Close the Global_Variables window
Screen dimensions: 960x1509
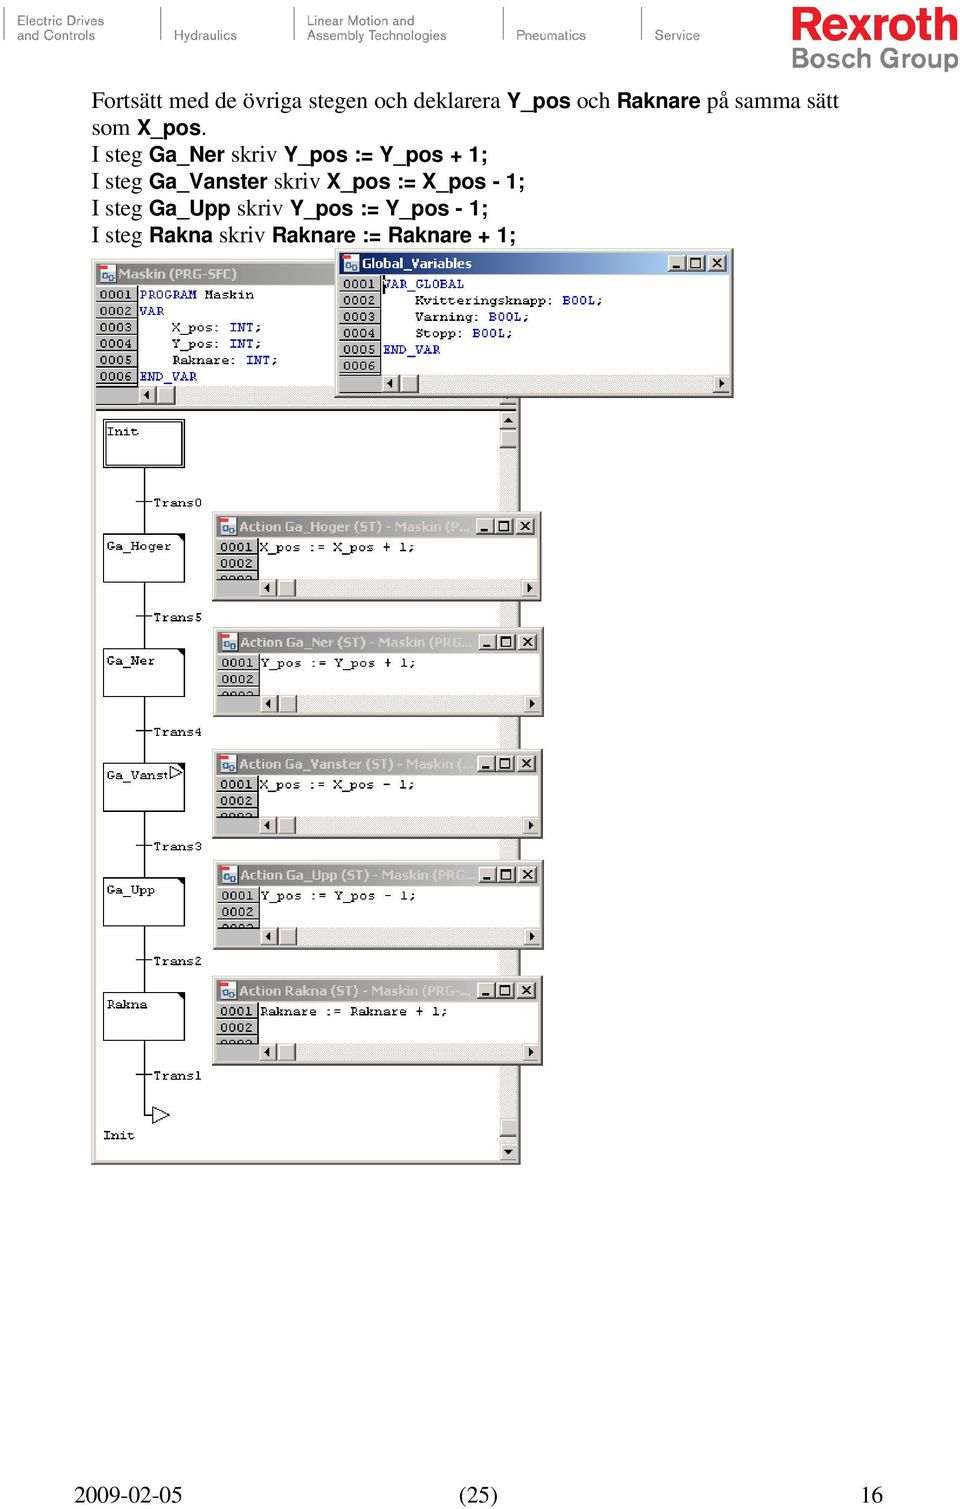click(717, 263)
